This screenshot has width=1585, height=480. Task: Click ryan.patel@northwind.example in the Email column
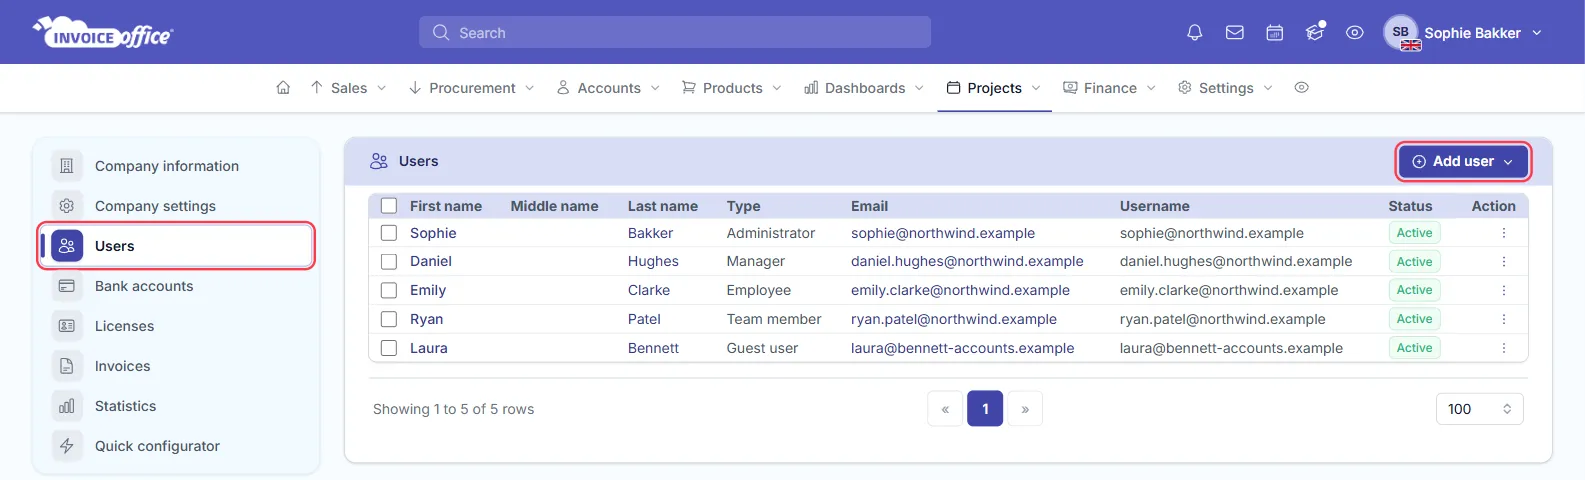pyautogui.click(x=954, y=319)
